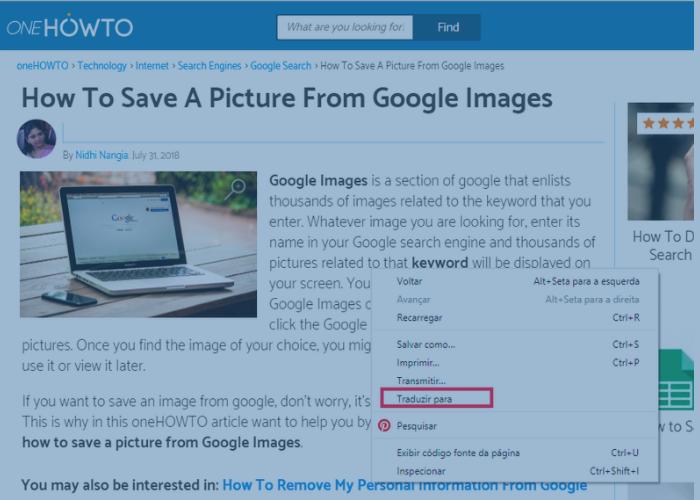Viewport: 700px width, 500px height.
Task: Select Voltar in the context menu
Action: coord(409,281)
